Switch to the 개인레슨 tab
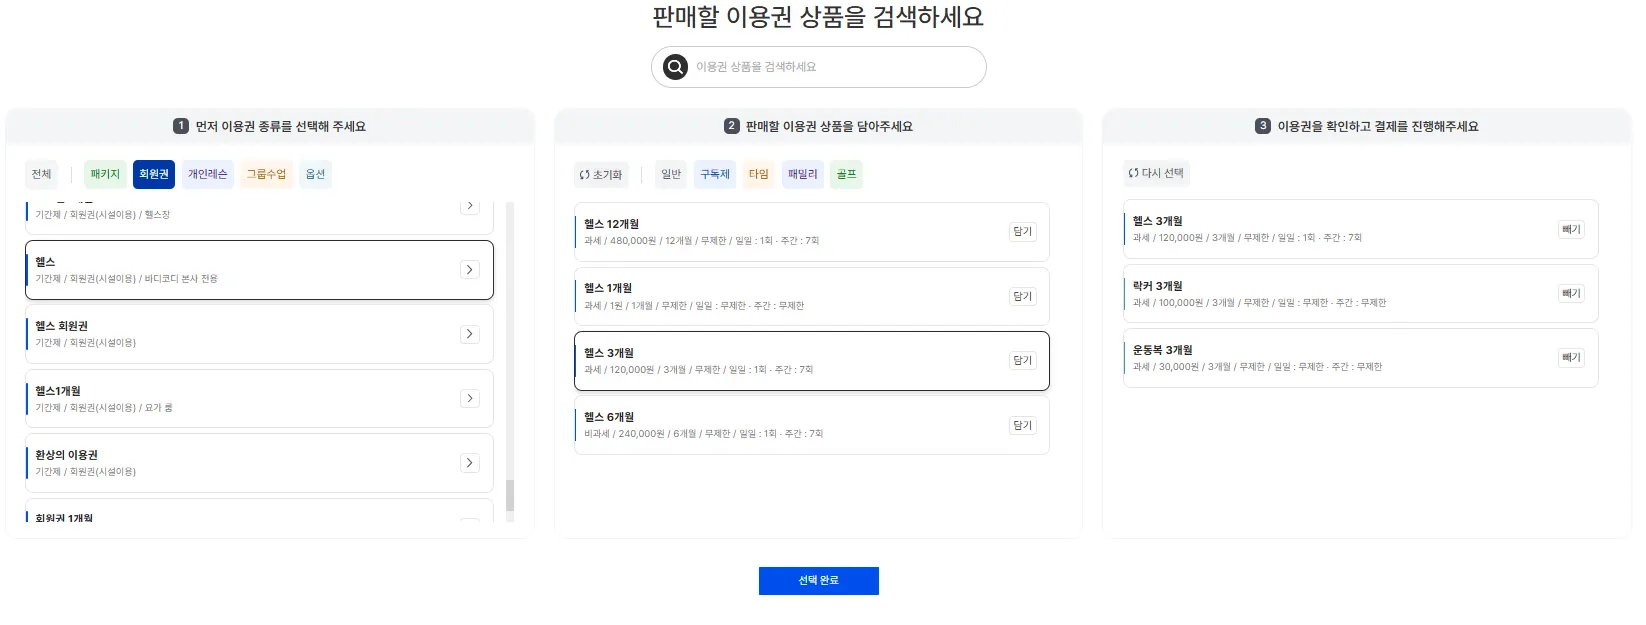 (208, 174)
